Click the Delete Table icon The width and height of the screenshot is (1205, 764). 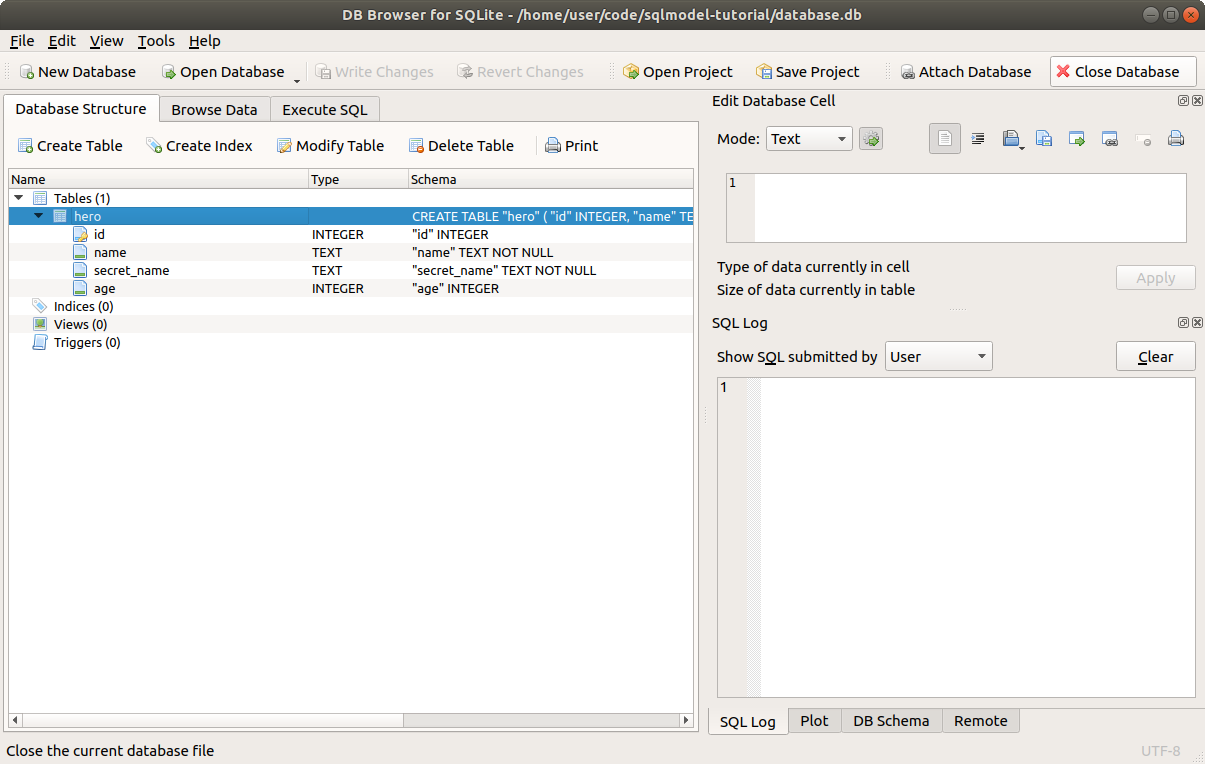tap(416, 146)
